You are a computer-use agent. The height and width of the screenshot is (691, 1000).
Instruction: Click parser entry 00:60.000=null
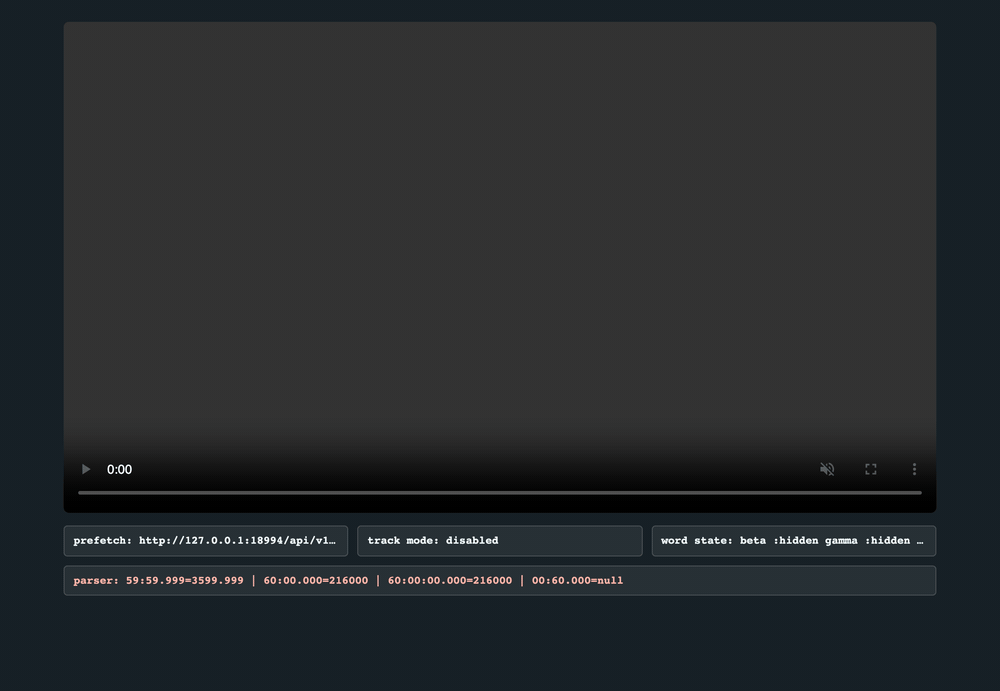[577, 581]
